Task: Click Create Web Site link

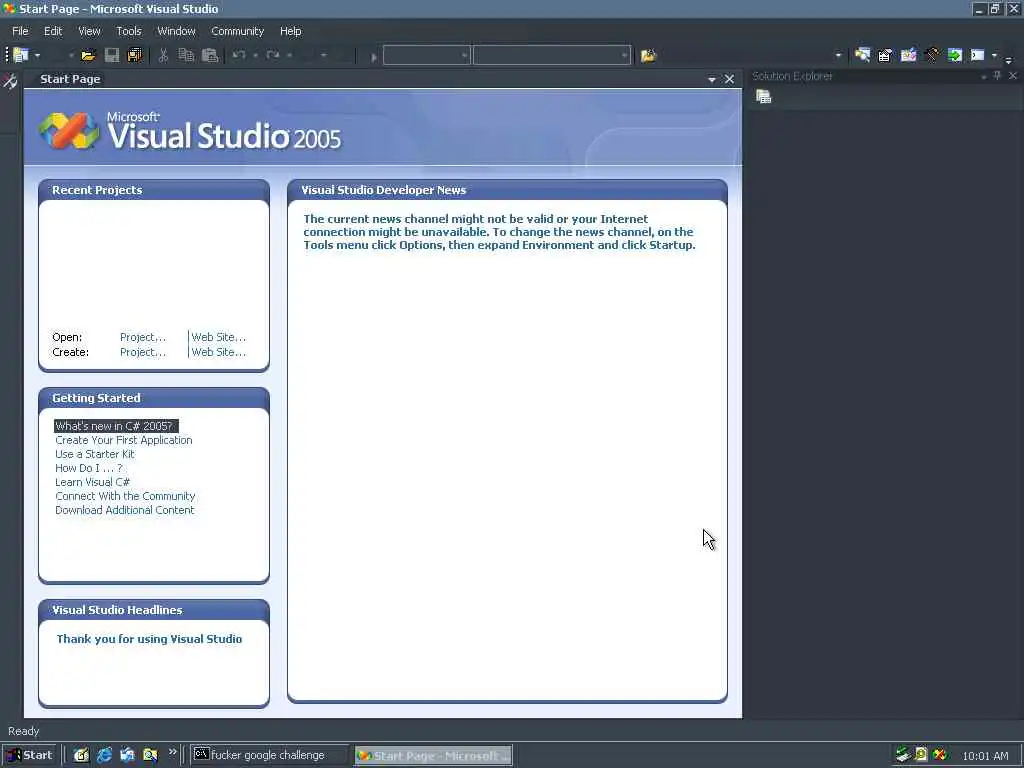Action: point(218,352)
